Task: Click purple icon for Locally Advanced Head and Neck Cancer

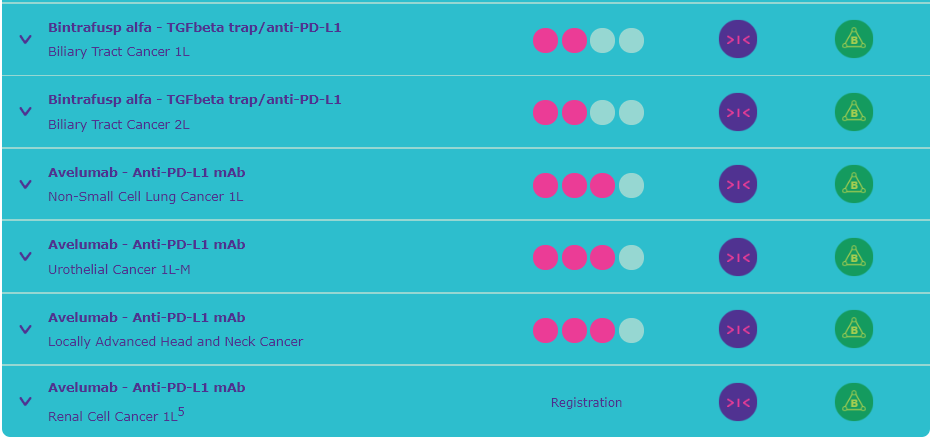Action: tap(738, 330)
